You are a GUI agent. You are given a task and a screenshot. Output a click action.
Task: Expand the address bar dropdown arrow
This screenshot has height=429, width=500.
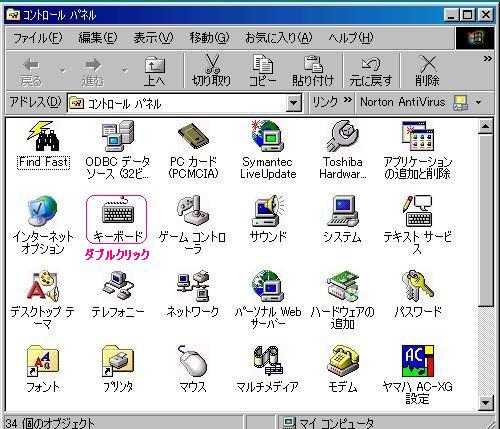(x=294, y=103)
